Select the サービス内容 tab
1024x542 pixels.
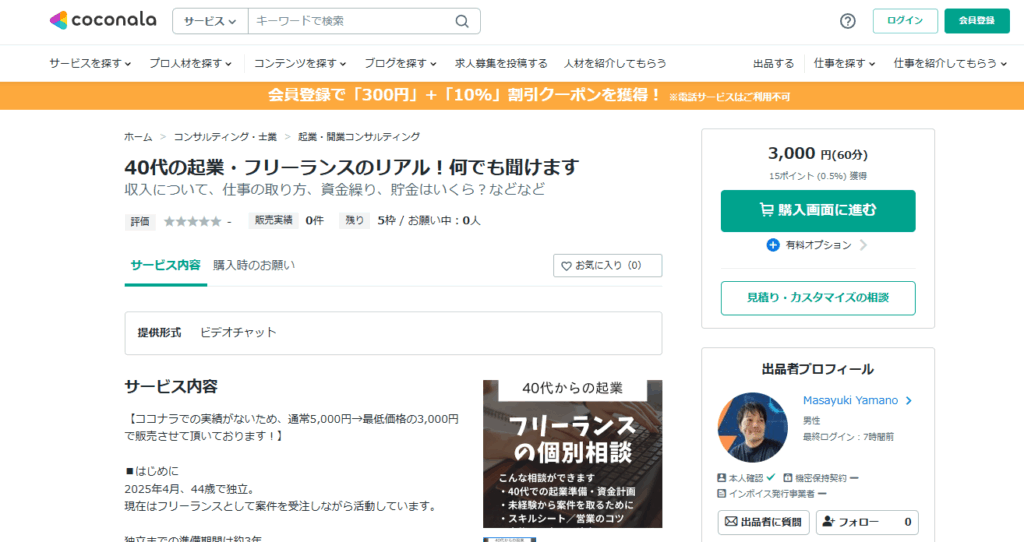(x=165, y=266)
